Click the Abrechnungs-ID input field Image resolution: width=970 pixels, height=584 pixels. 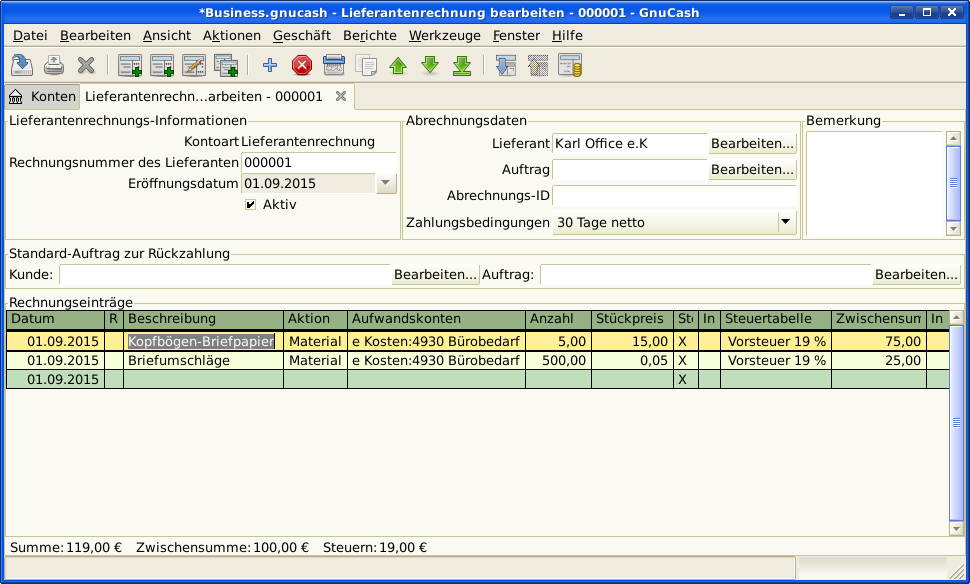tap(674, 195)
